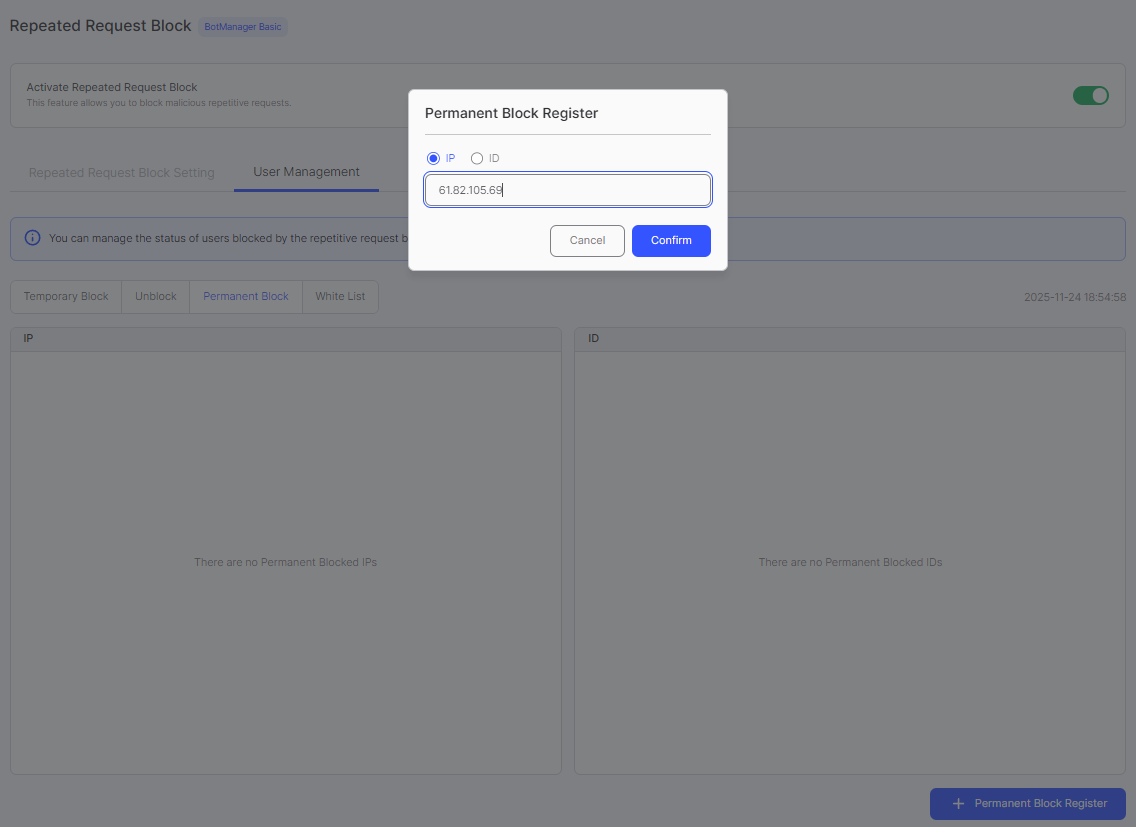Click the Permanent Block Register button
This screenshot has height=827, width=1136.
(1027, 803)
